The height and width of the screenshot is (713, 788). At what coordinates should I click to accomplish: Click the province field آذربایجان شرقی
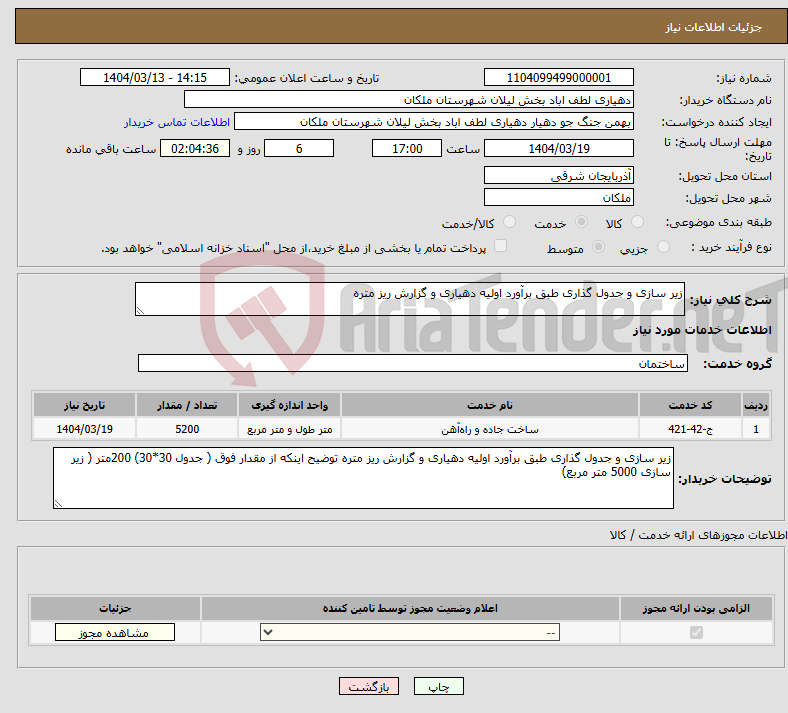[x=558, y=175]
